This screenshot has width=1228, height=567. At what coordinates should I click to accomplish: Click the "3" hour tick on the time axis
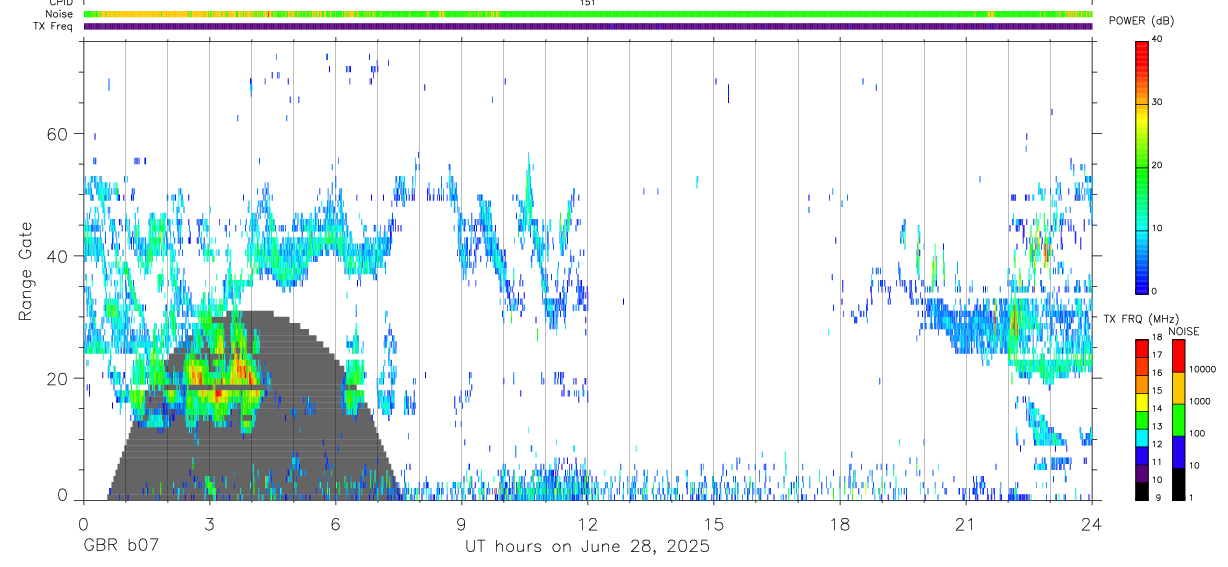pyautogui.click(x=209, y=523)
